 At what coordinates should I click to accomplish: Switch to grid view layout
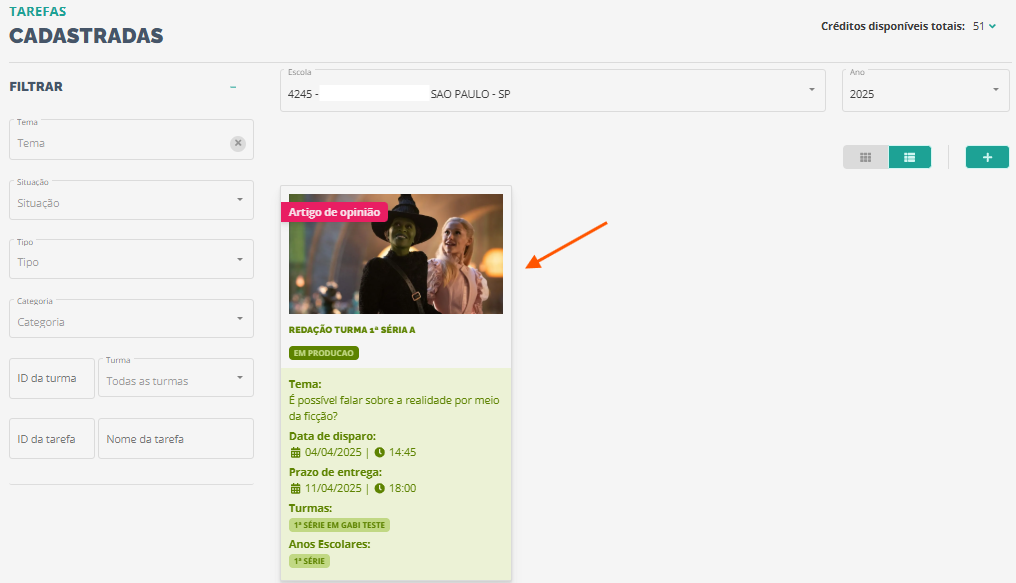tap(865, 157)
